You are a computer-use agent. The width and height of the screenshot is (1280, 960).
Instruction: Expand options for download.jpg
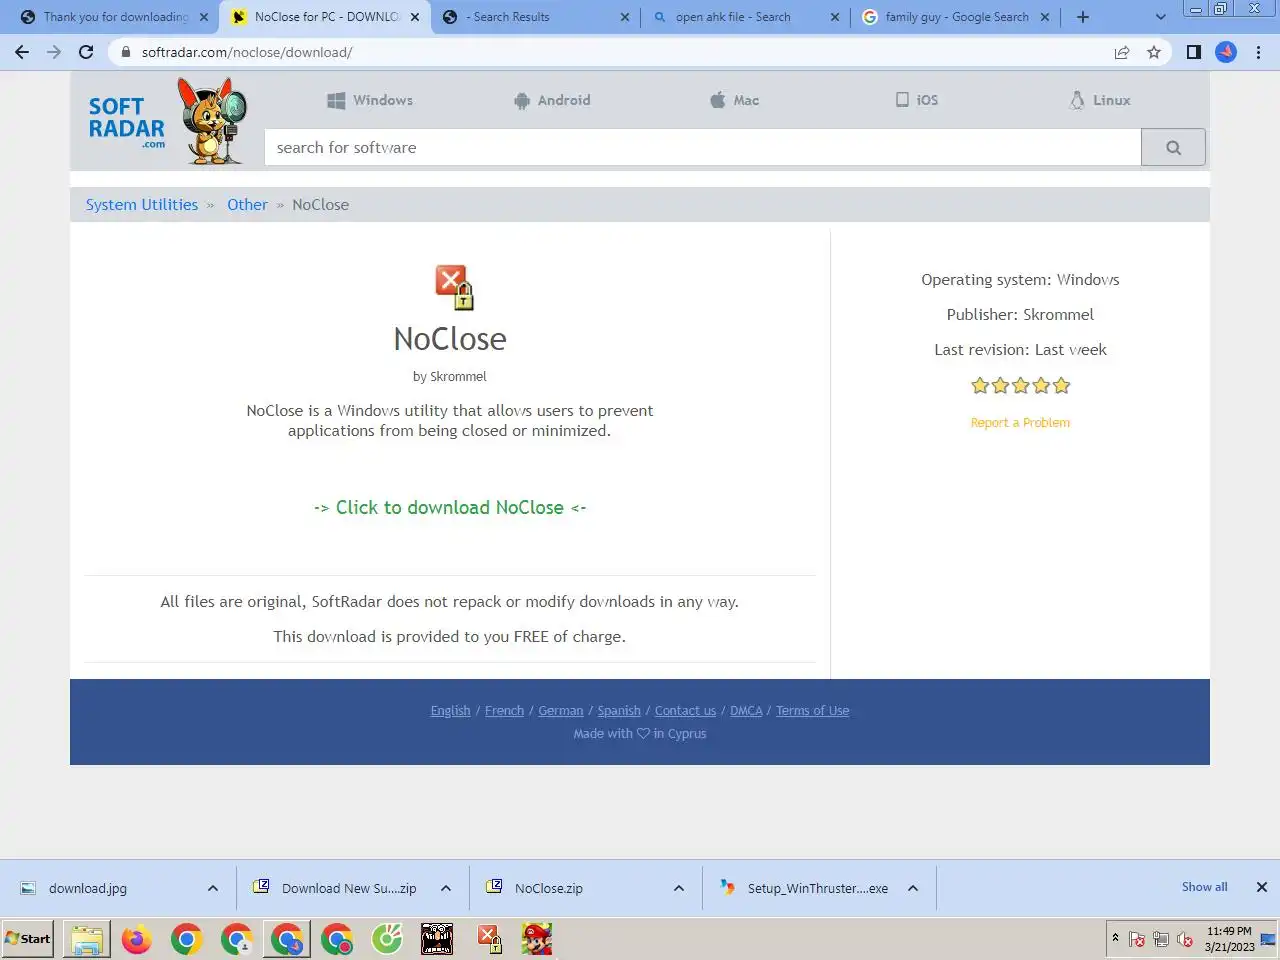point(213,888)
